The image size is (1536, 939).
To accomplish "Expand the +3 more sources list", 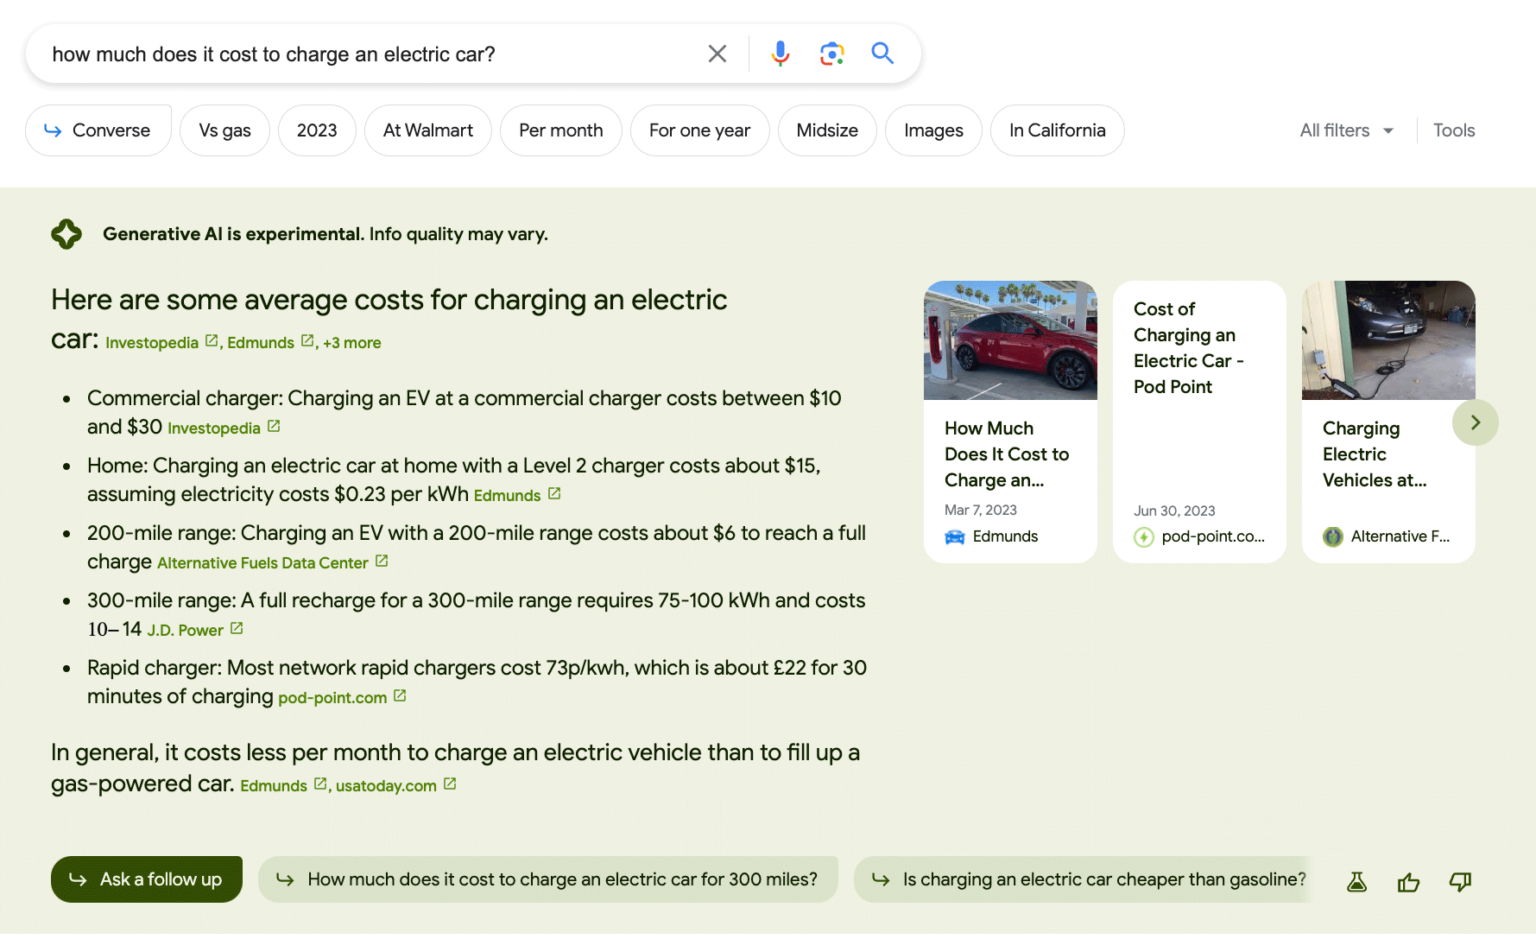I will click(351, 342).
